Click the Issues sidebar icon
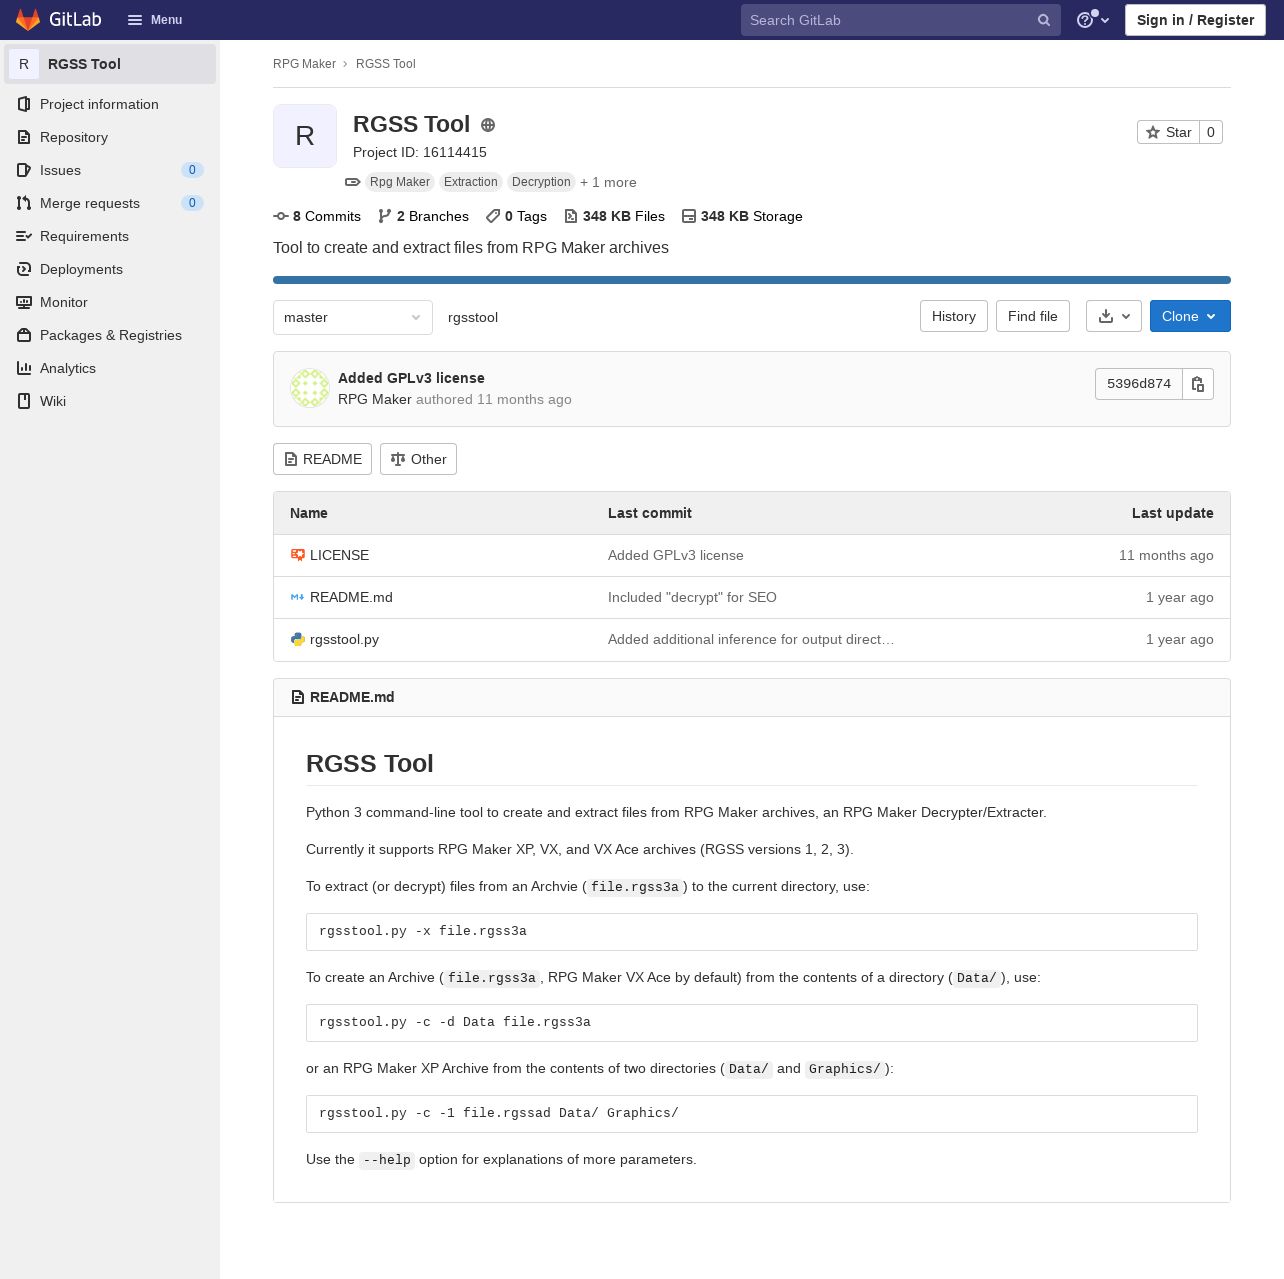The width and height of the screenshot is (1284, 1279). 24,170
